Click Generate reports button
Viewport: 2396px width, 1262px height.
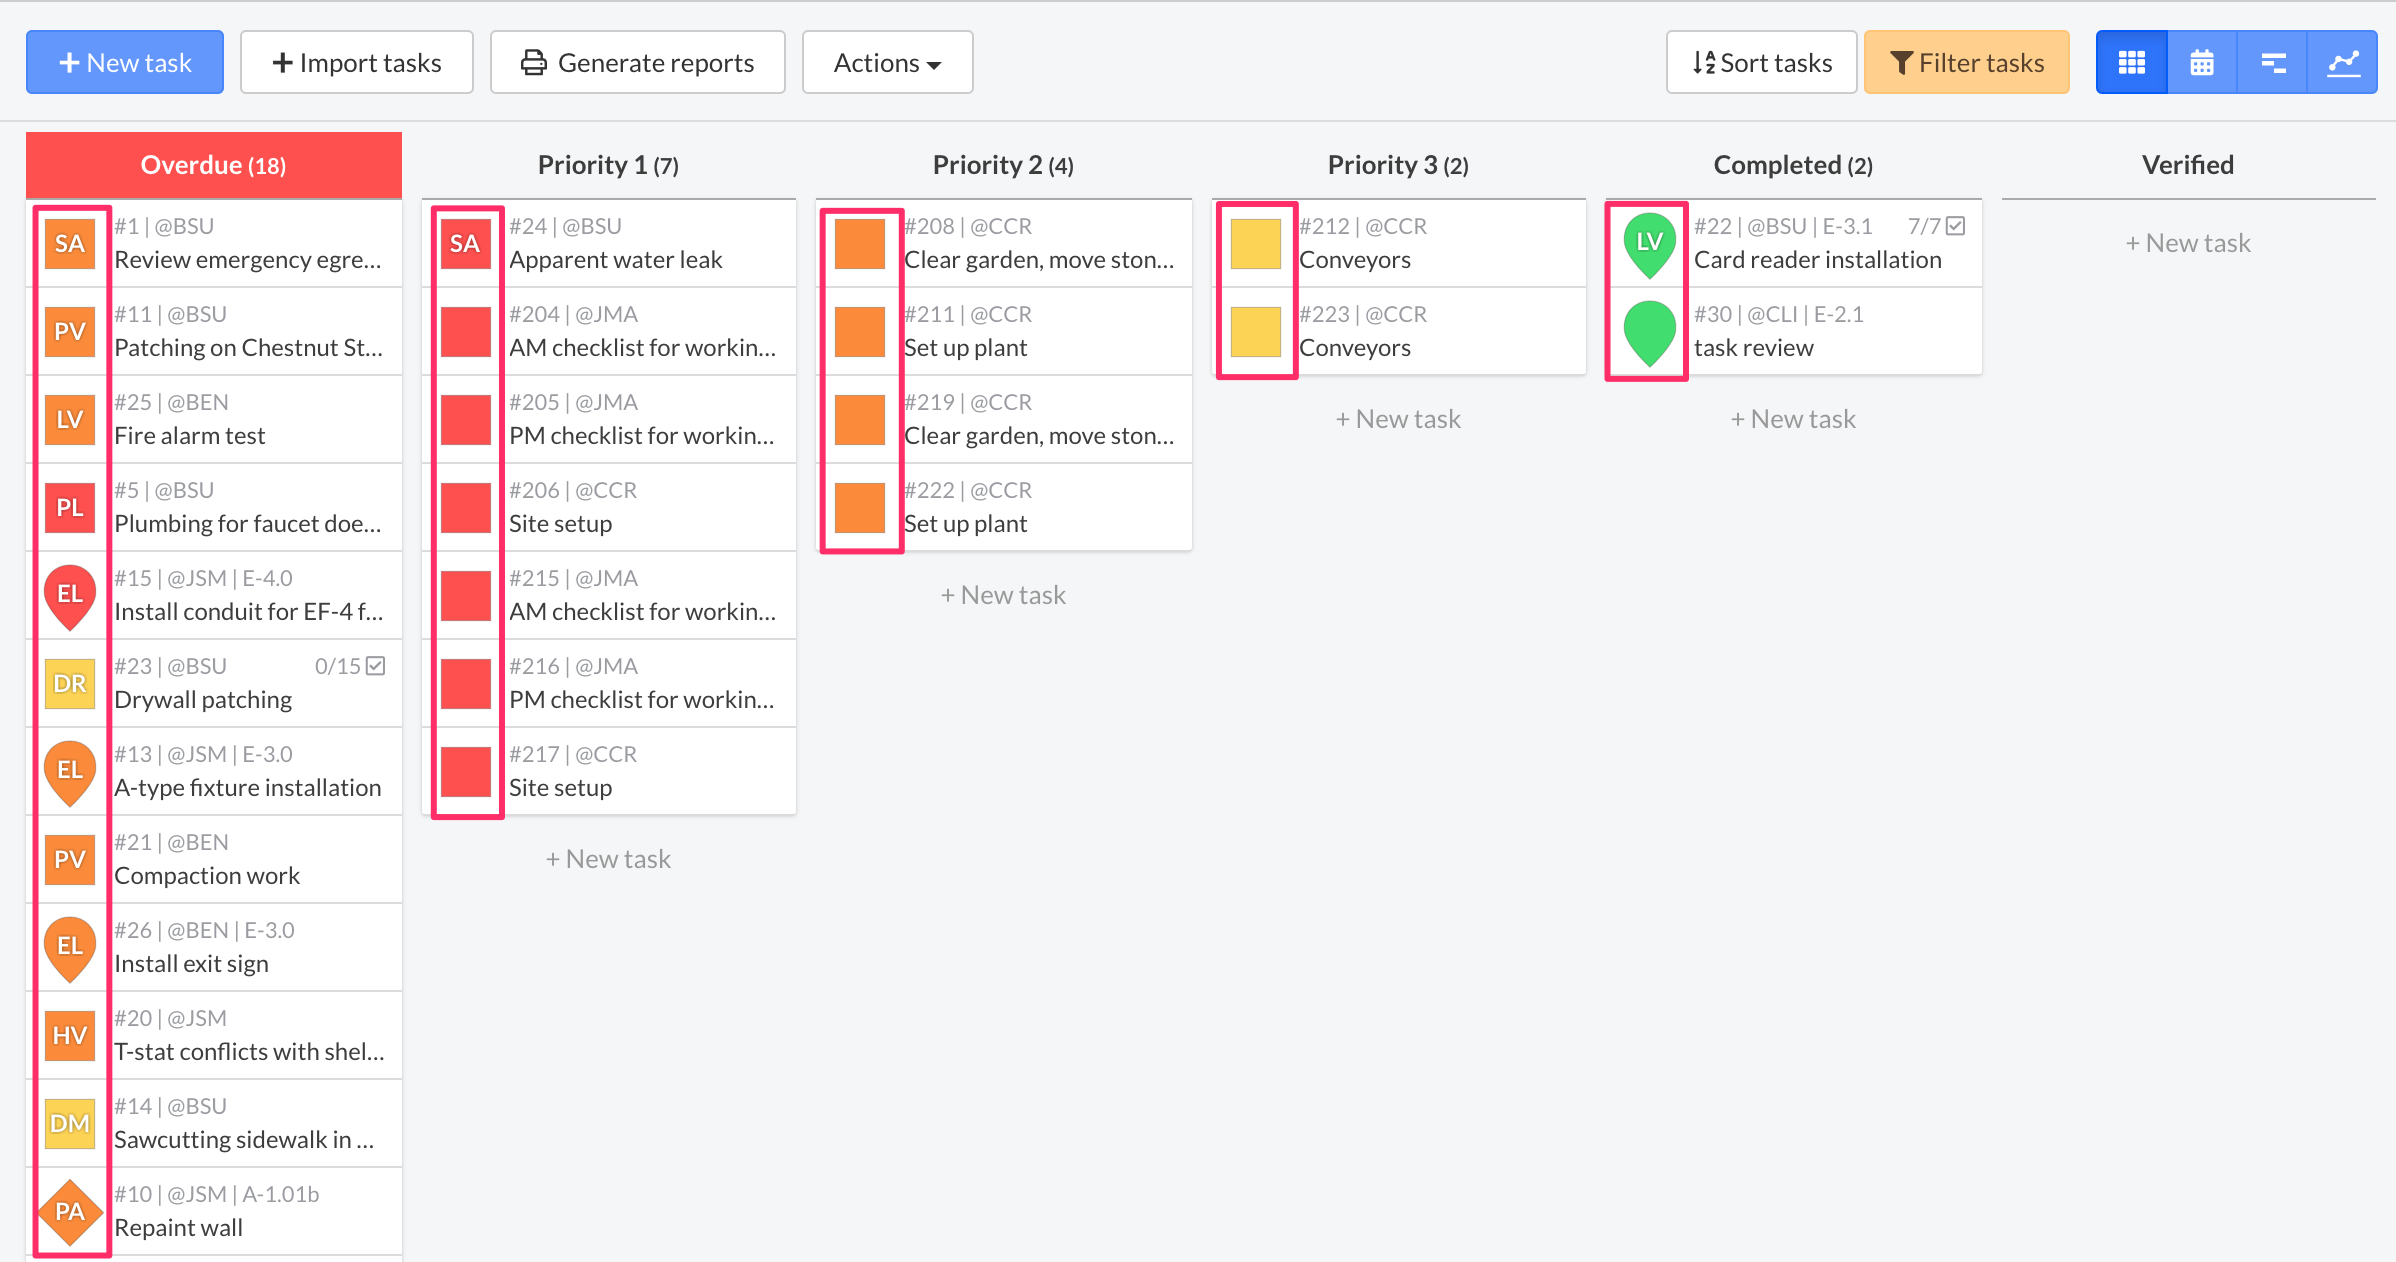point(637,63)
